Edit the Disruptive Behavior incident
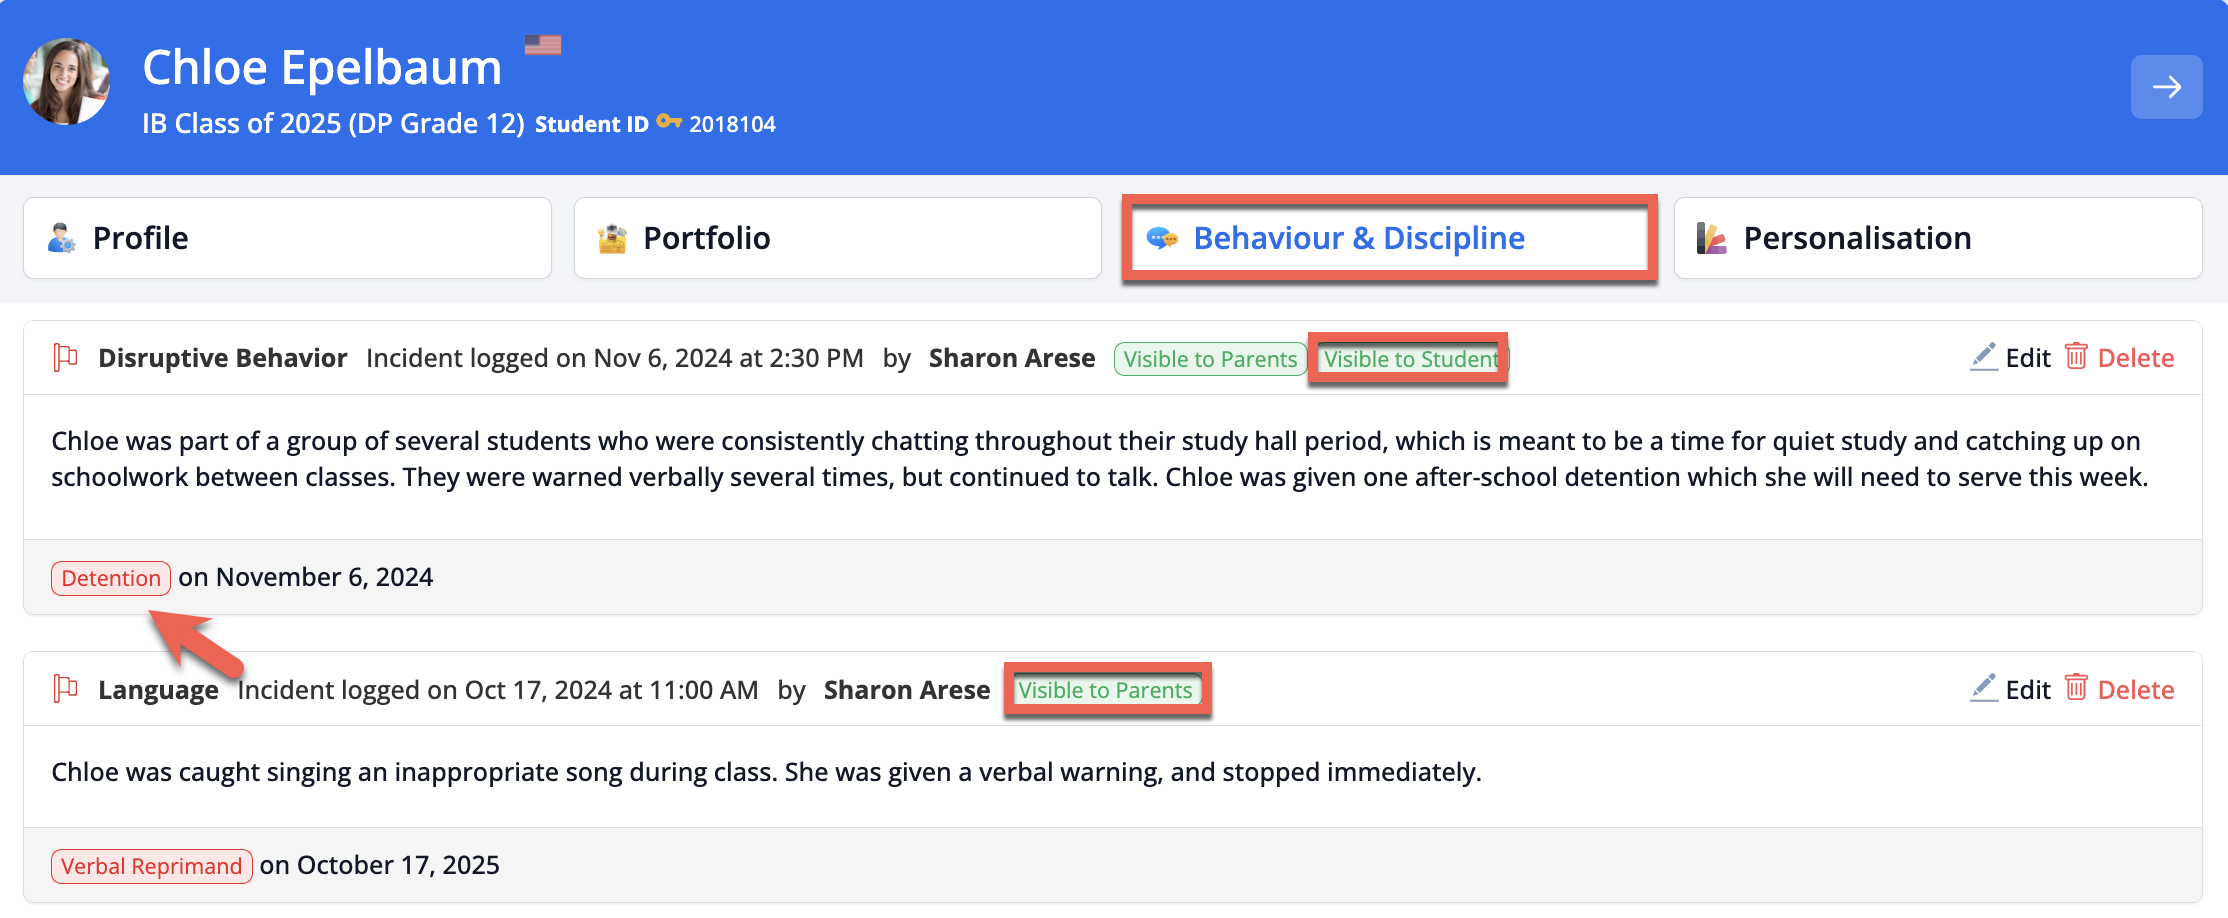 pyautogui.click(x=2027, y=358)
